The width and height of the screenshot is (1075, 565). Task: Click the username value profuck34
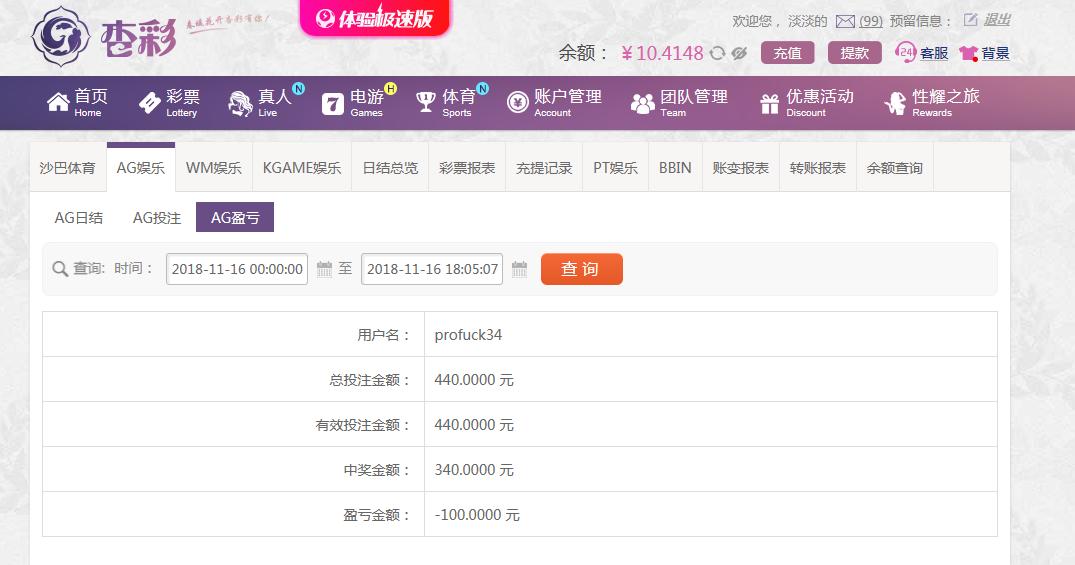[468, 335]
